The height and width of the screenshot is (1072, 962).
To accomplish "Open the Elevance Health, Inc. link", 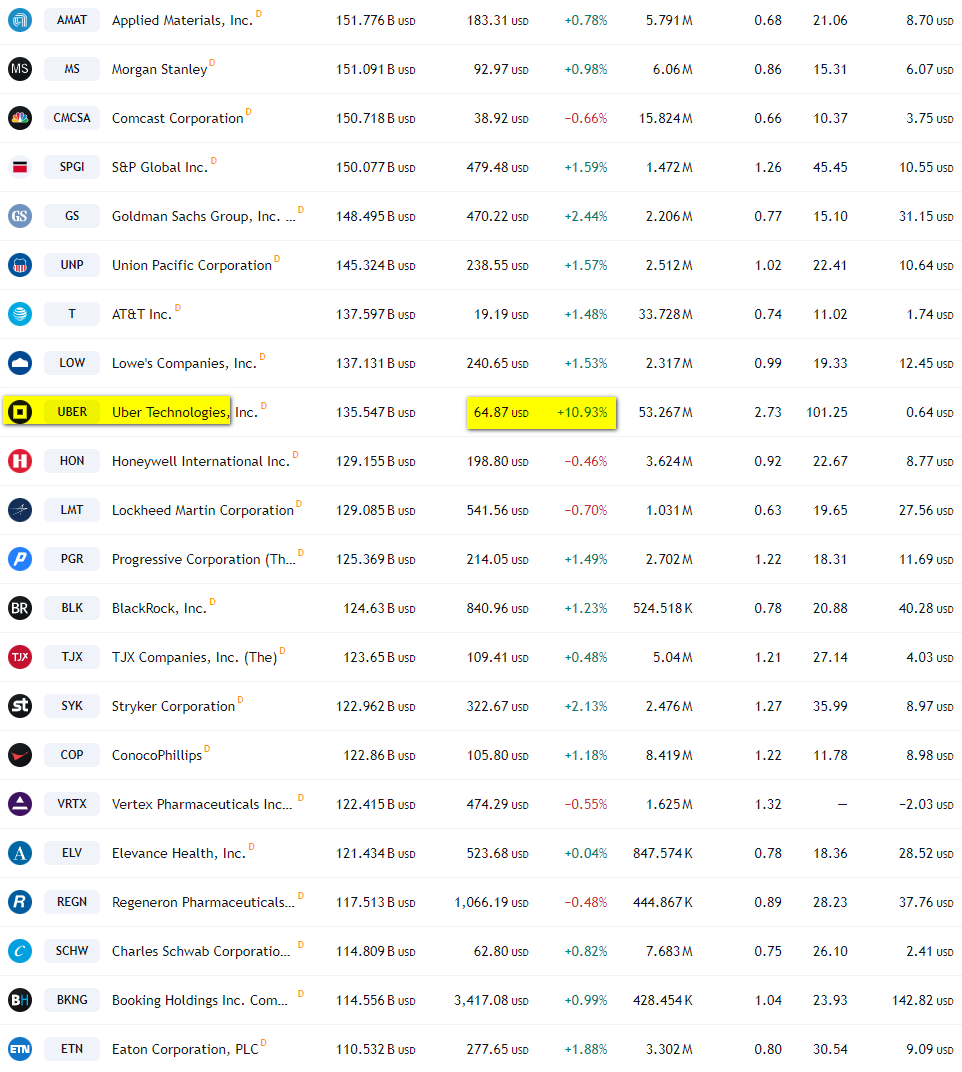I will tap(178, 853).
